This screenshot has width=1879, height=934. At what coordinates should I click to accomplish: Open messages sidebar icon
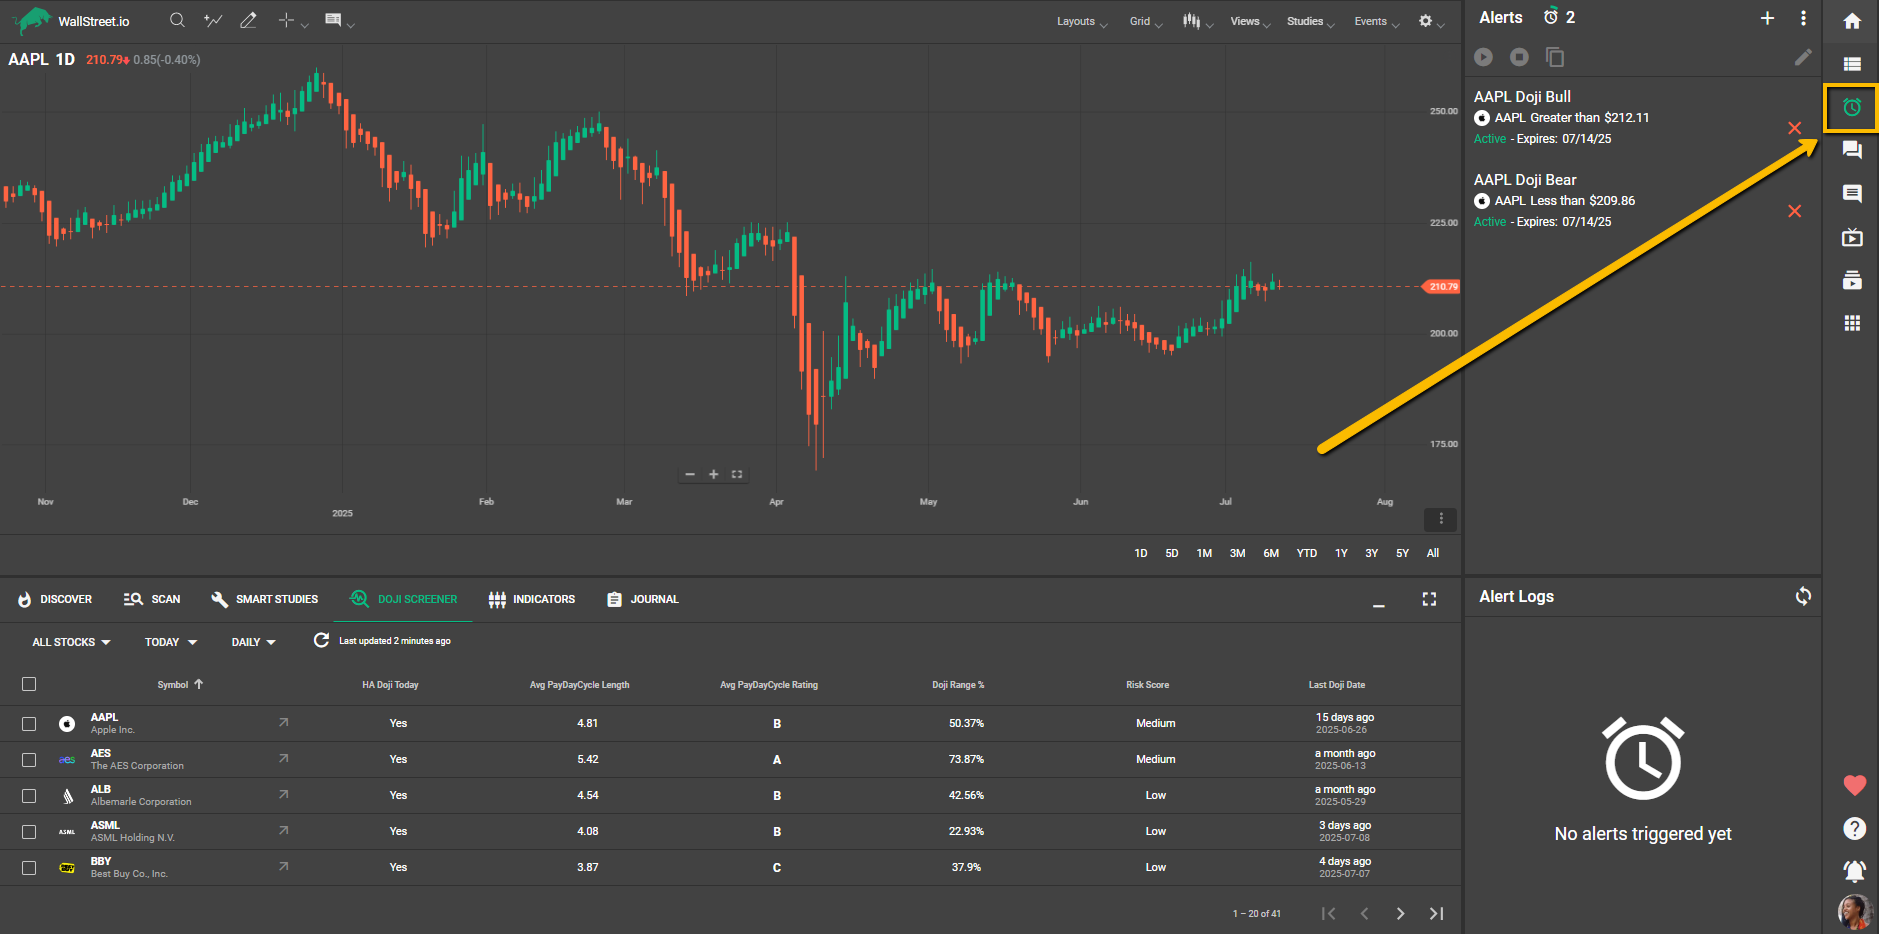(x=1852, y=193)
